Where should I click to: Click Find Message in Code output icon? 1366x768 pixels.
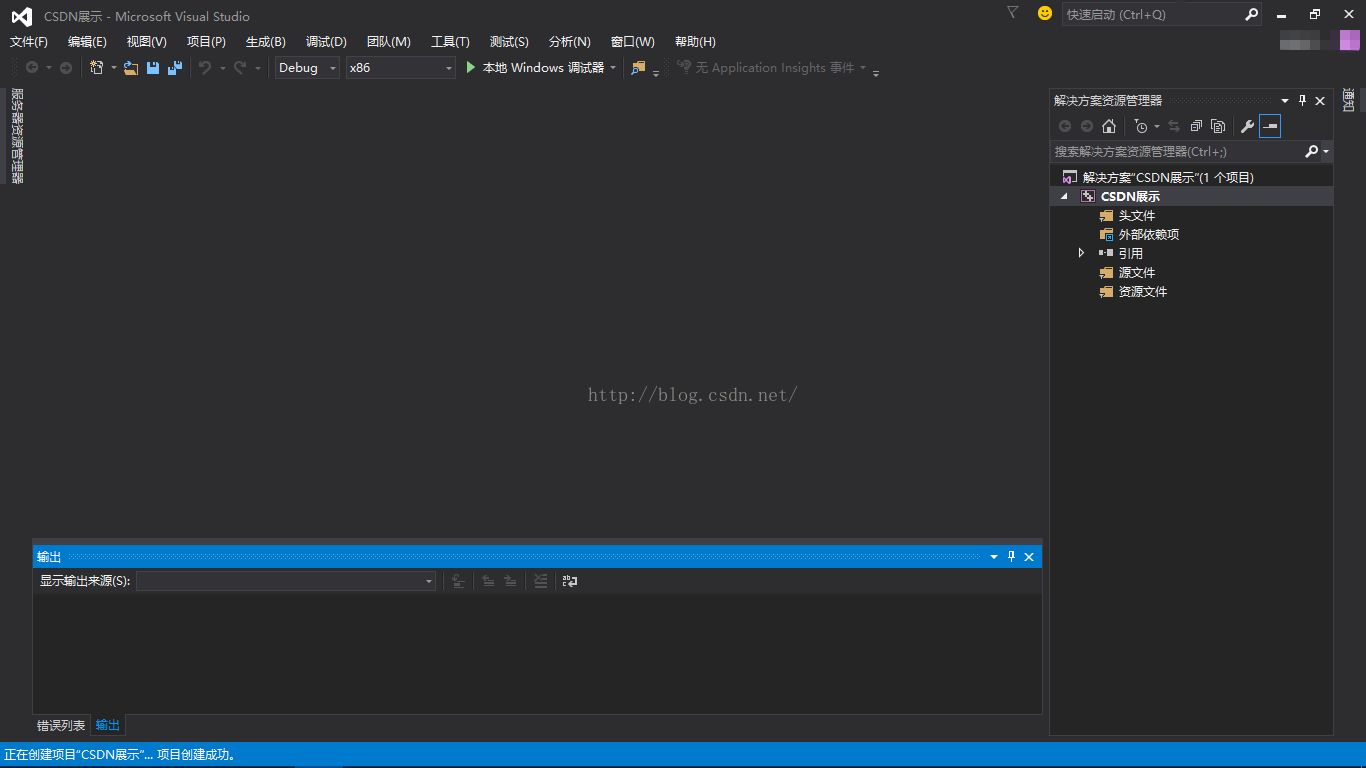coord(458,581)
